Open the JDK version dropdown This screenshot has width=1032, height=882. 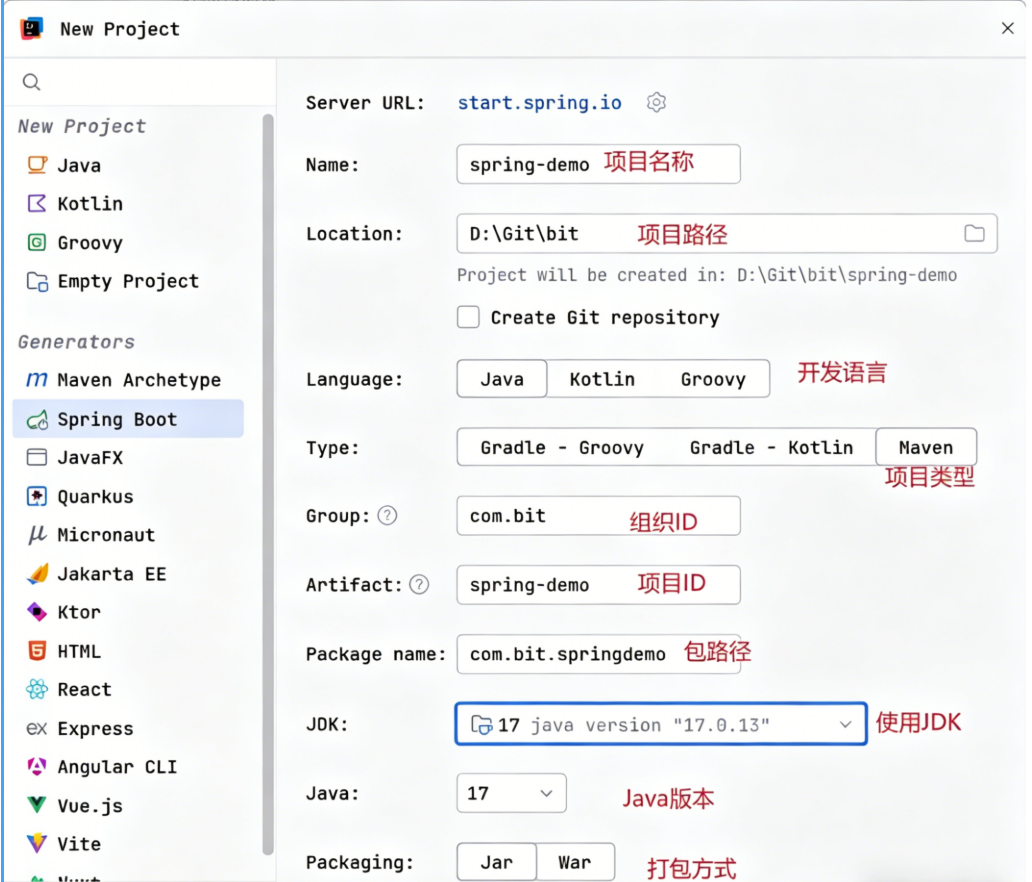661,724
